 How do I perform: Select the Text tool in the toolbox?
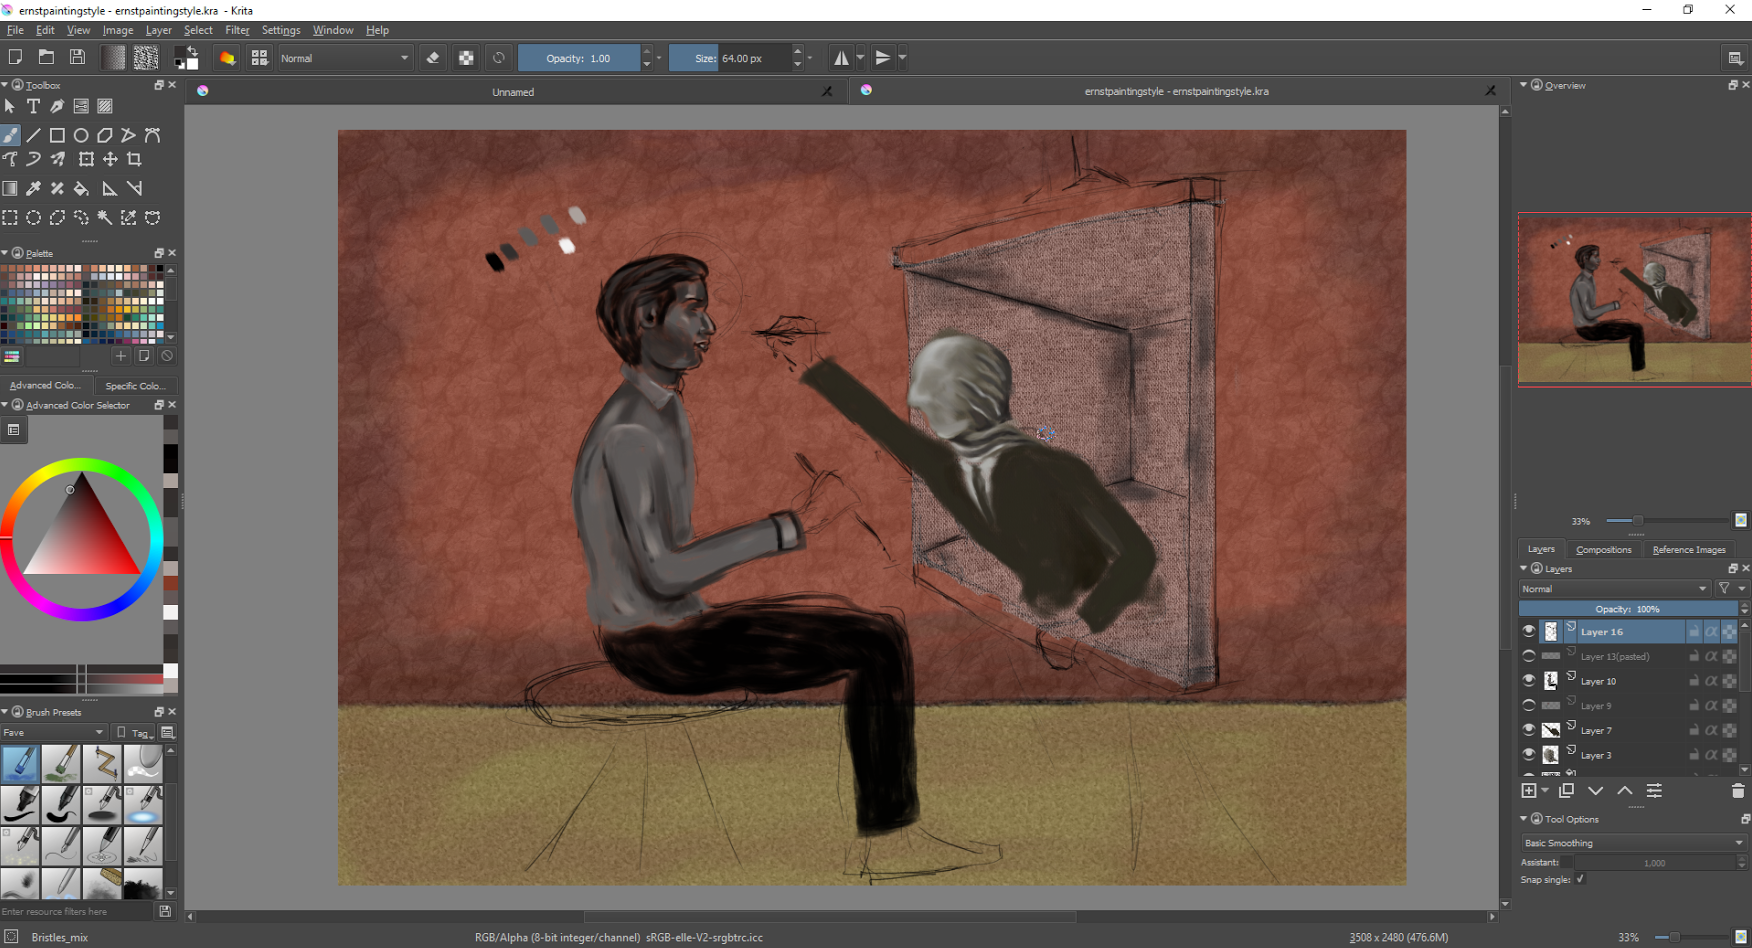click(33, 106)
